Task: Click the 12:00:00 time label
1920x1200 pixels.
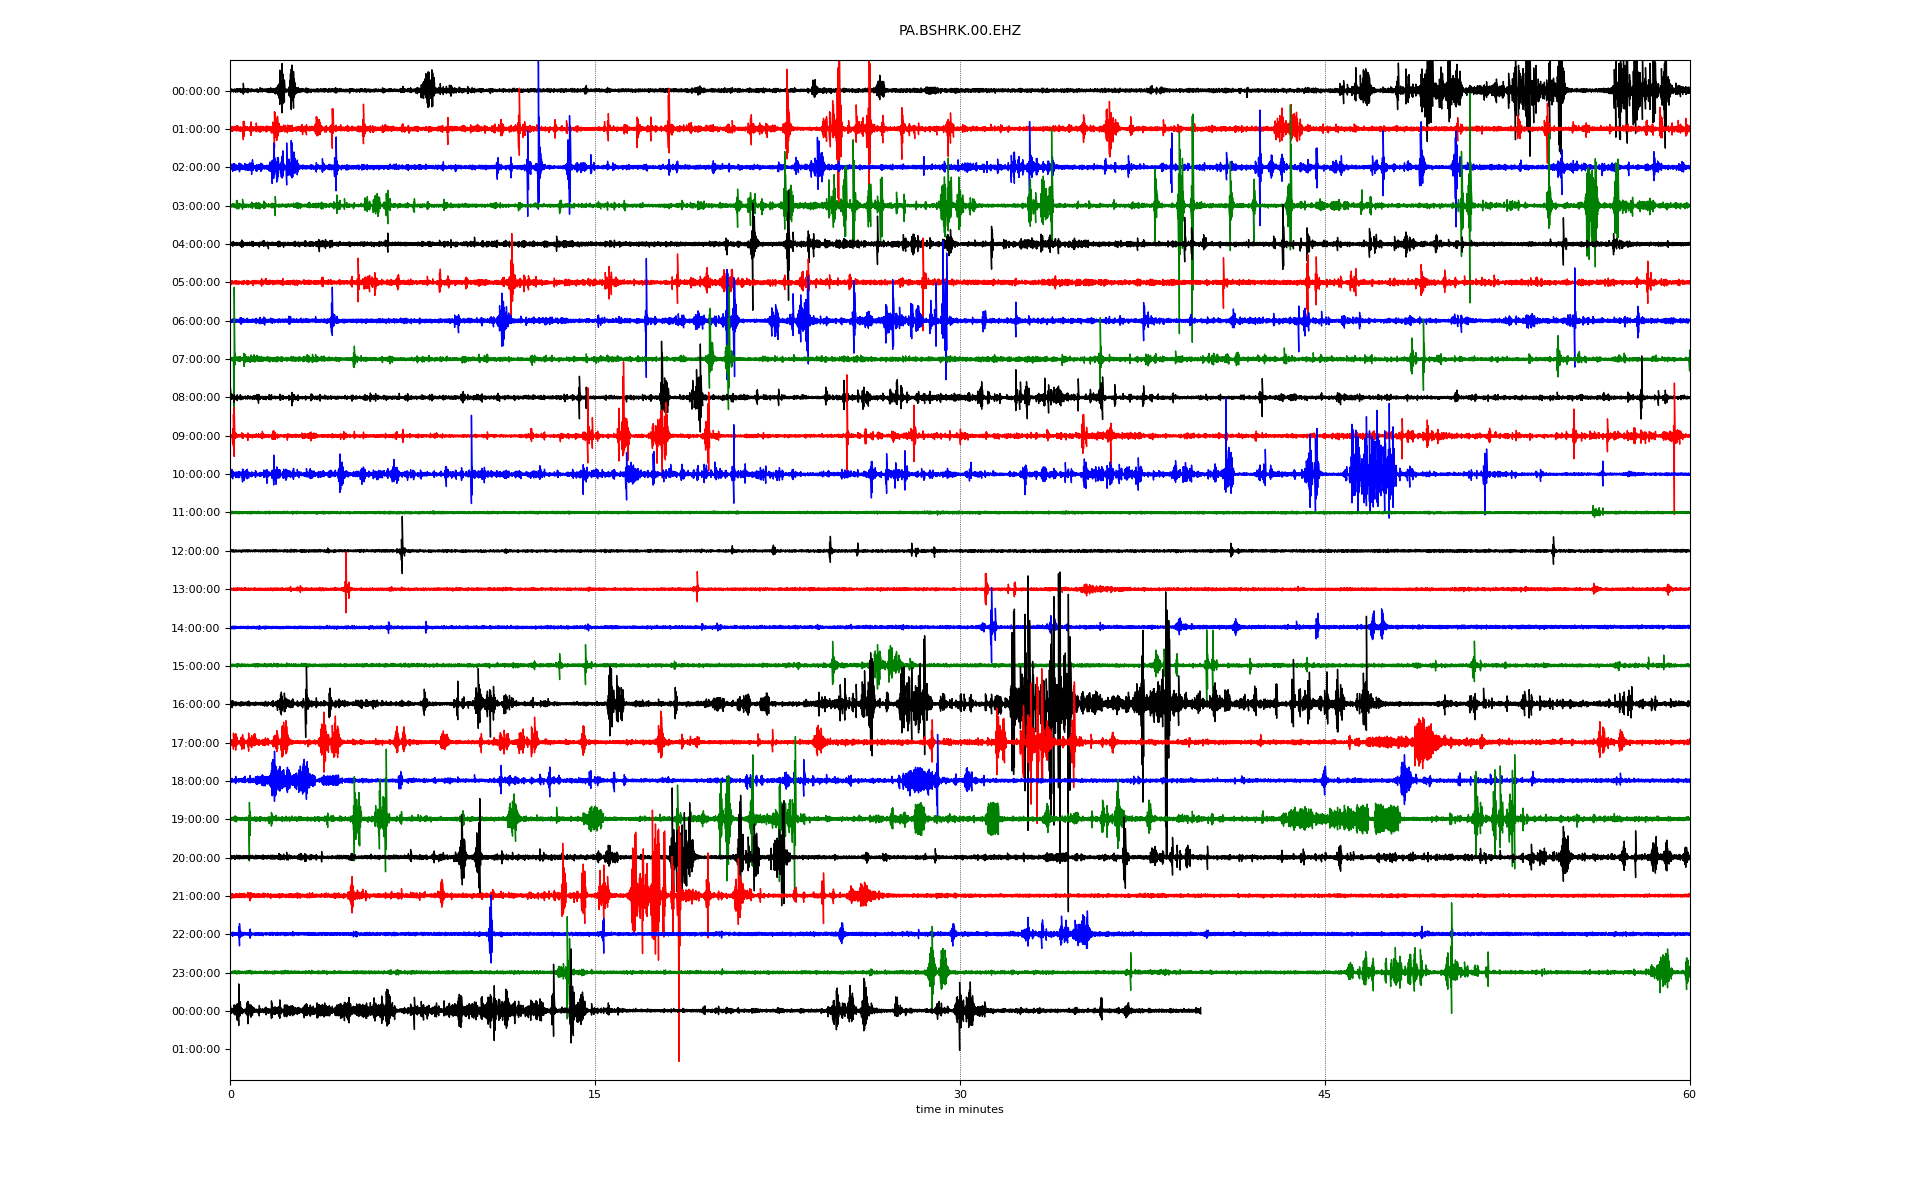Action: 196,552
